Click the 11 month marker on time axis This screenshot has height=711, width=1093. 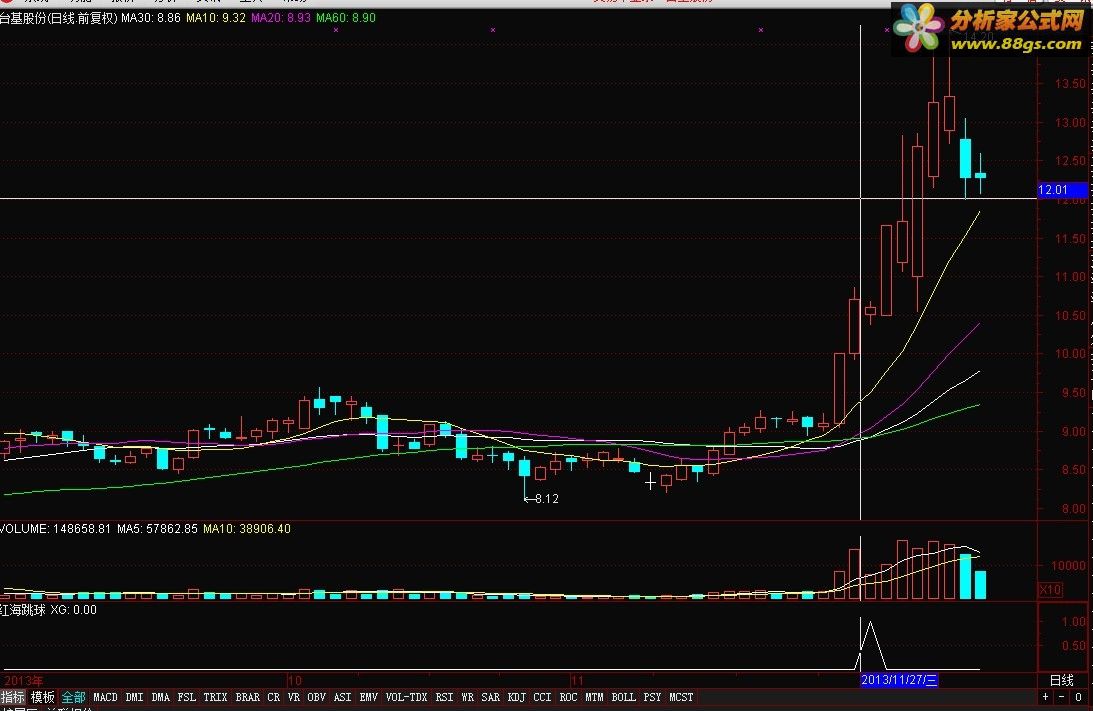click(576, 680)
